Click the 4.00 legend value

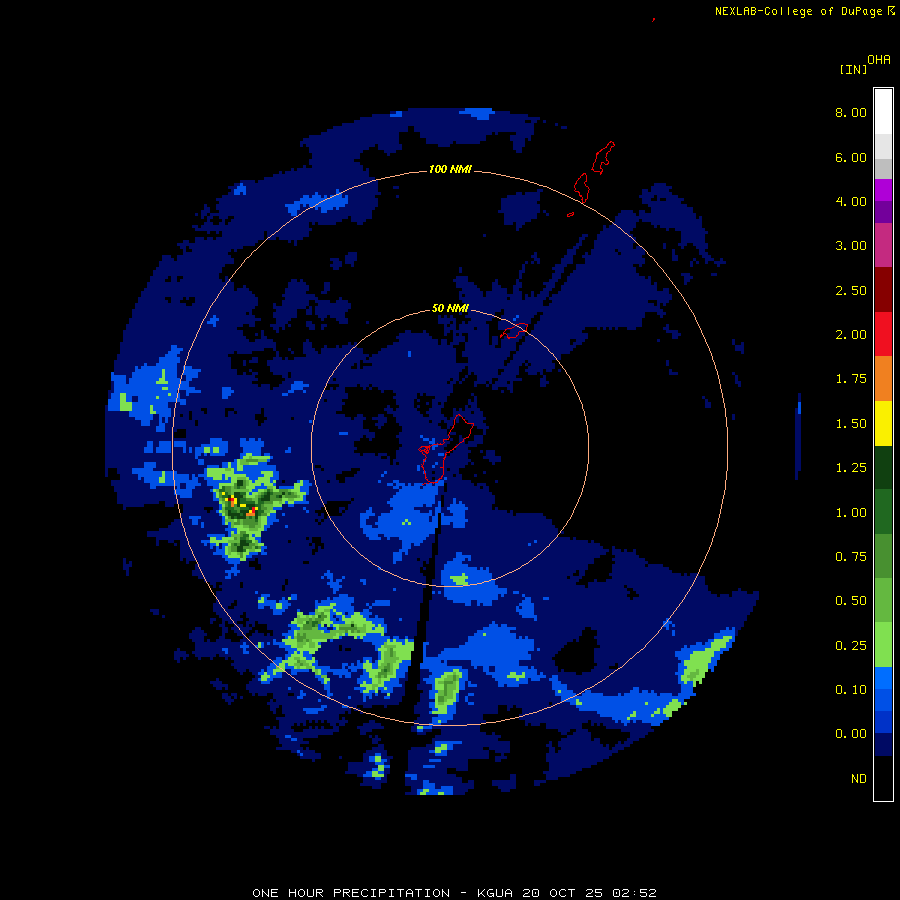851,201
